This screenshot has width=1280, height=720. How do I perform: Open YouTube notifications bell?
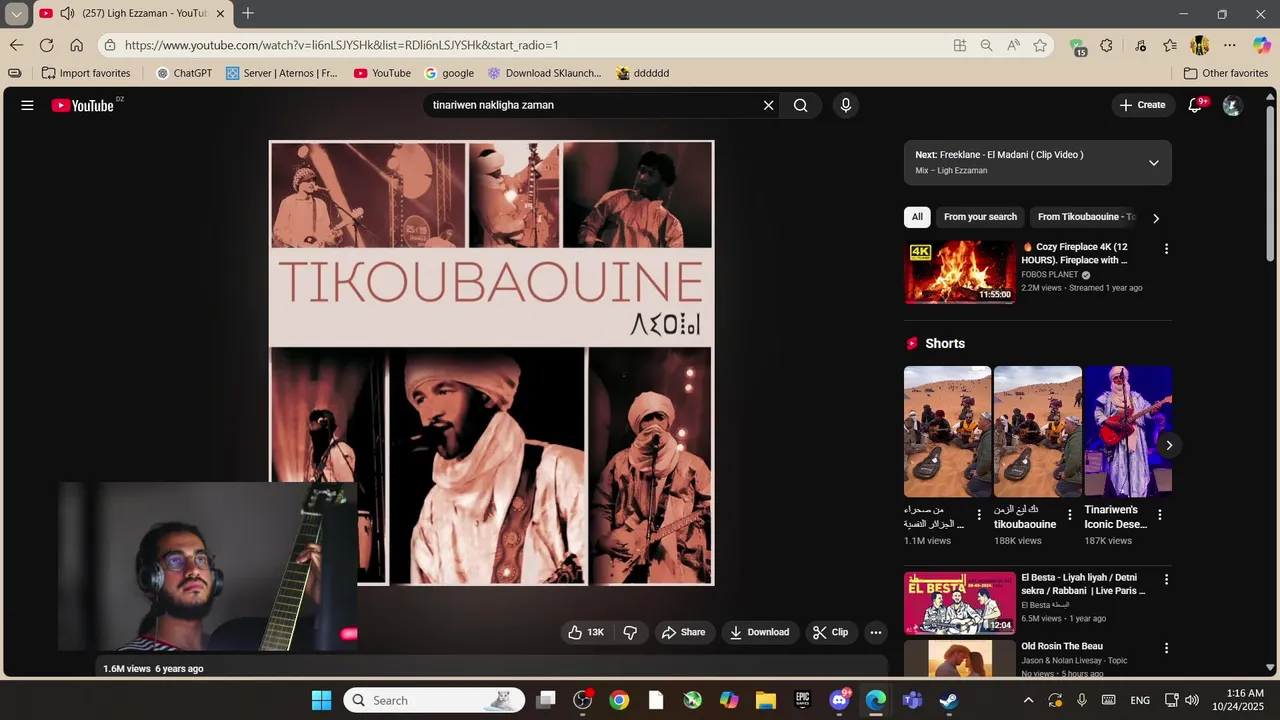tap(1195, 105)
